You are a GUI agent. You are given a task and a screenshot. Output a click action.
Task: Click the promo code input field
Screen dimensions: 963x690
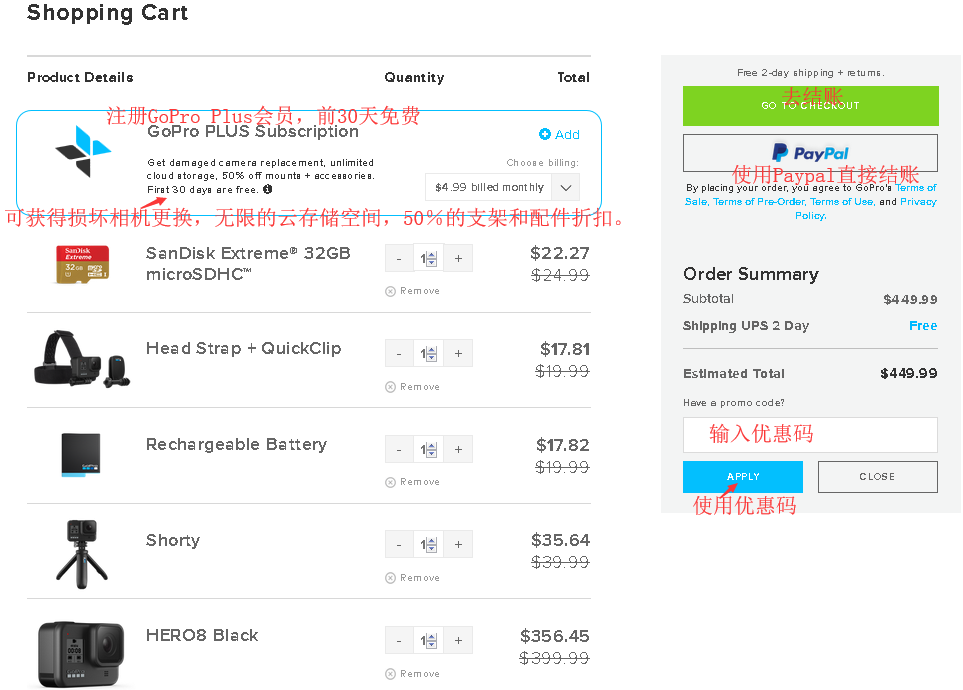tap(810, 435)
